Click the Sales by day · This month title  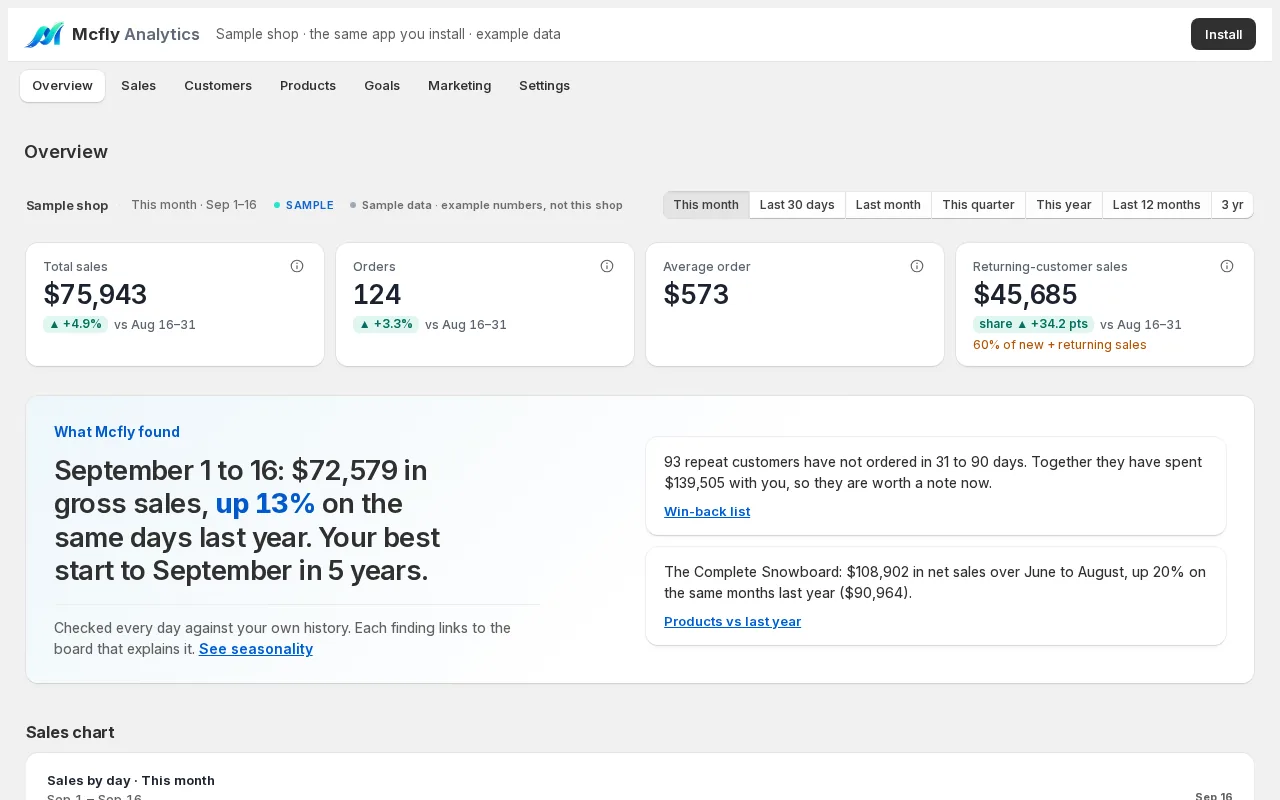[131, 781]
